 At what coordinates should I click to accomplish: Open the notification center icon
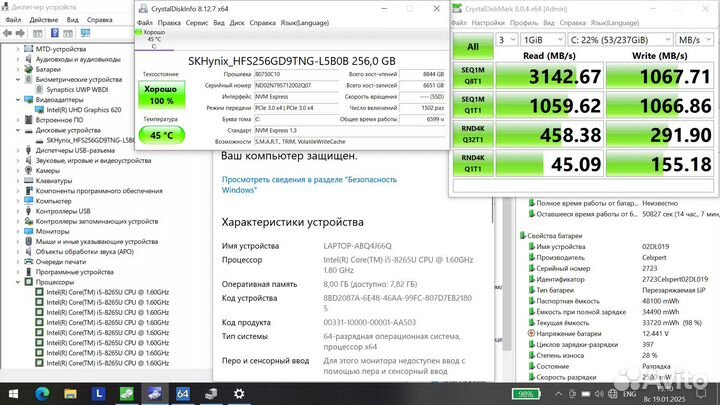click(x=701, y=394)
